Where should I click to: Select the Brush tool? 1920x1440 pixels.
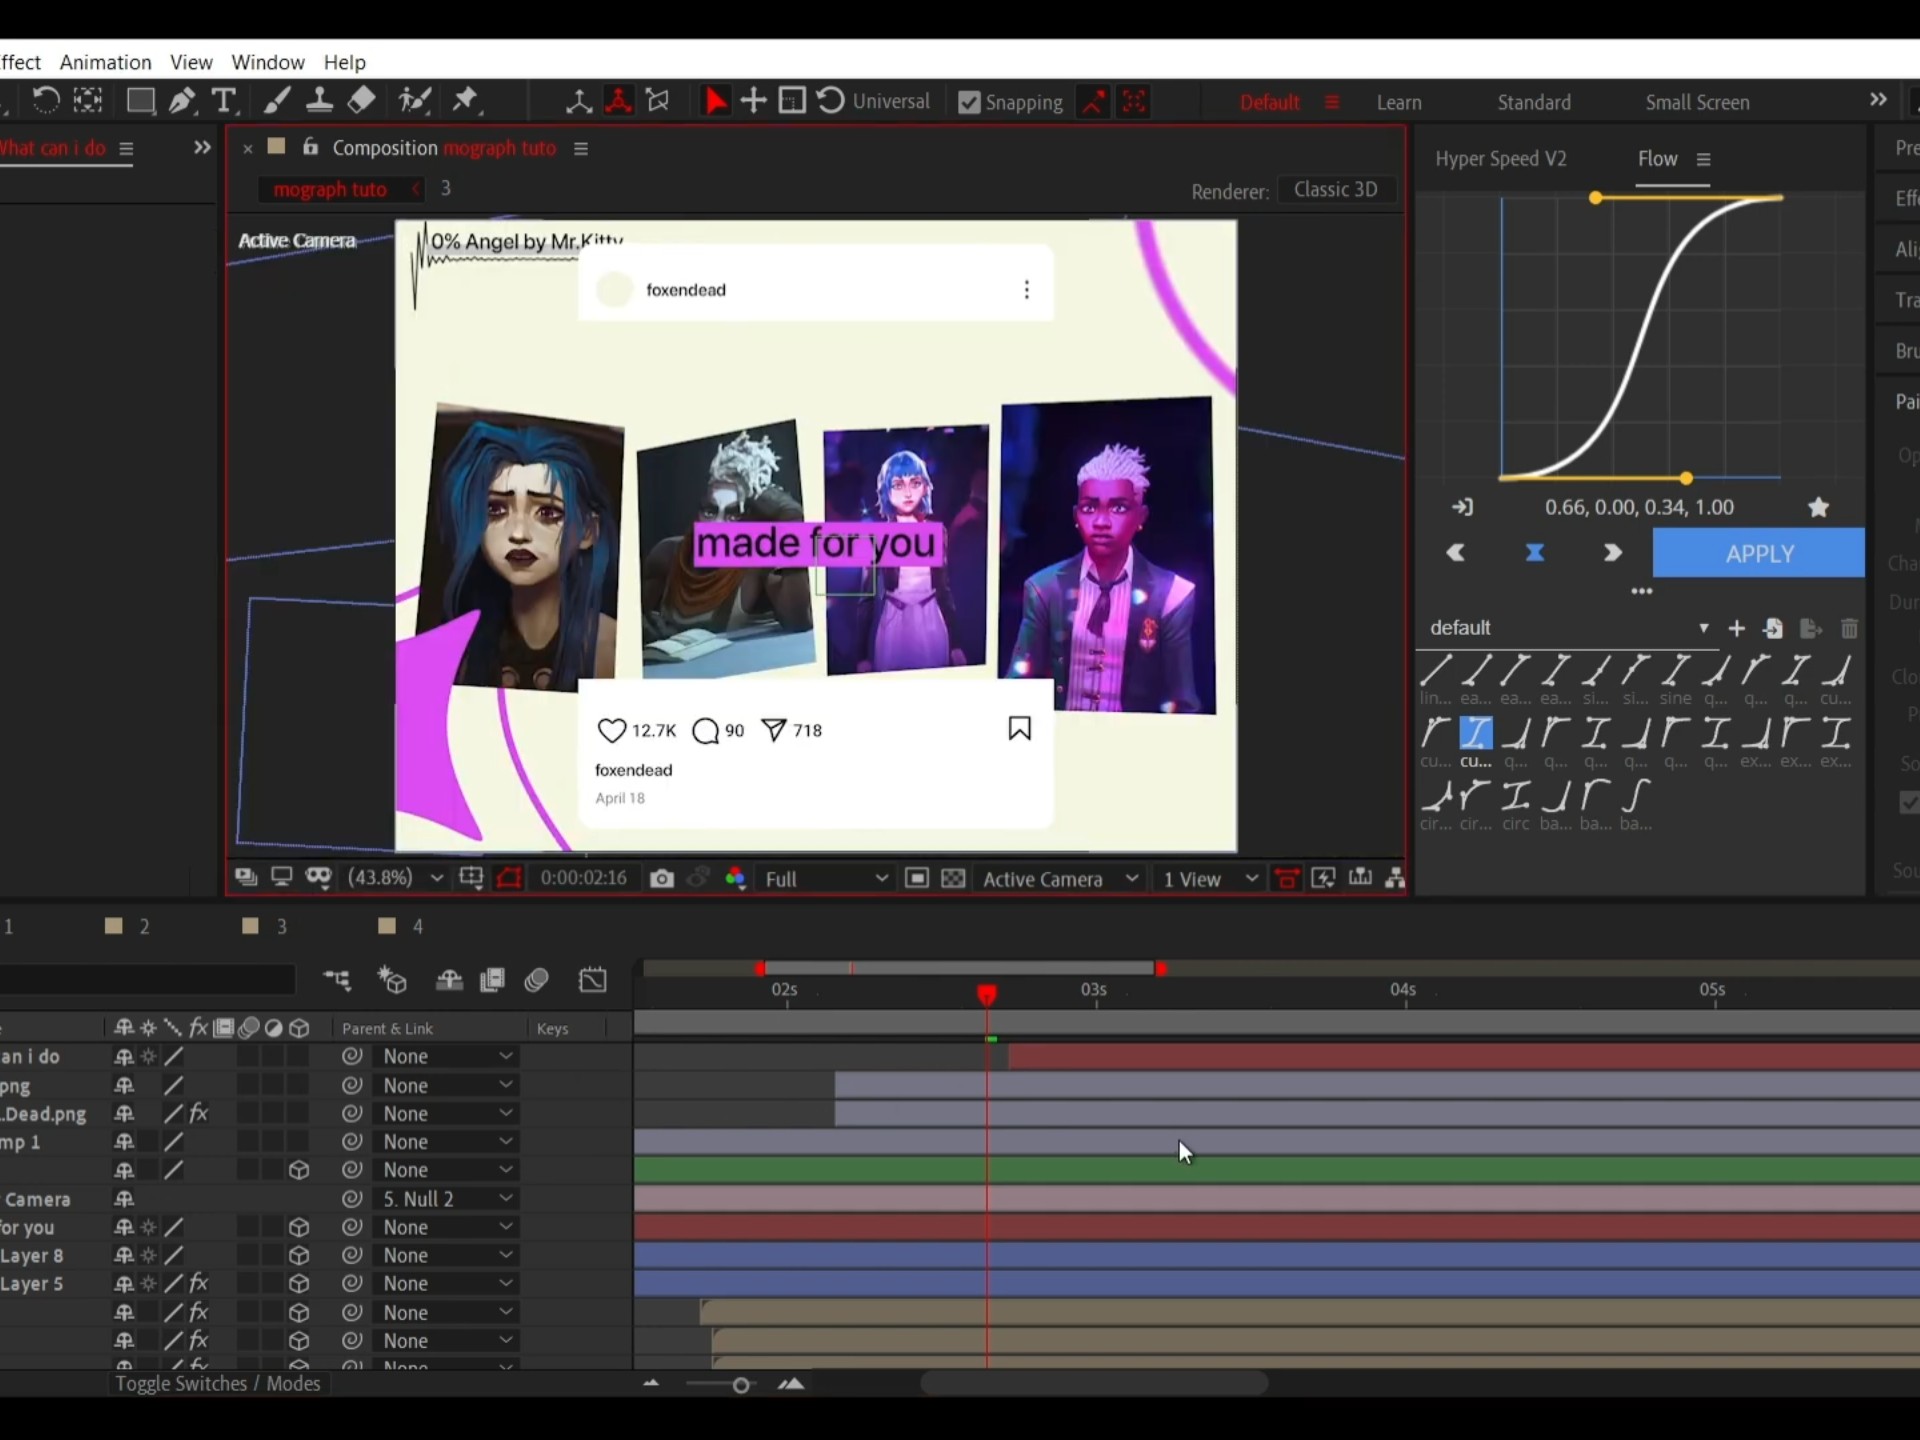[x=277, y=100]
